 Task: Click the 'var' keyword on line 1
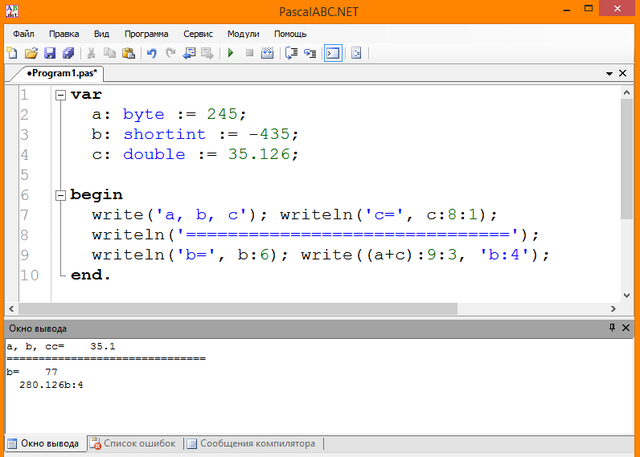click(86, 95)
